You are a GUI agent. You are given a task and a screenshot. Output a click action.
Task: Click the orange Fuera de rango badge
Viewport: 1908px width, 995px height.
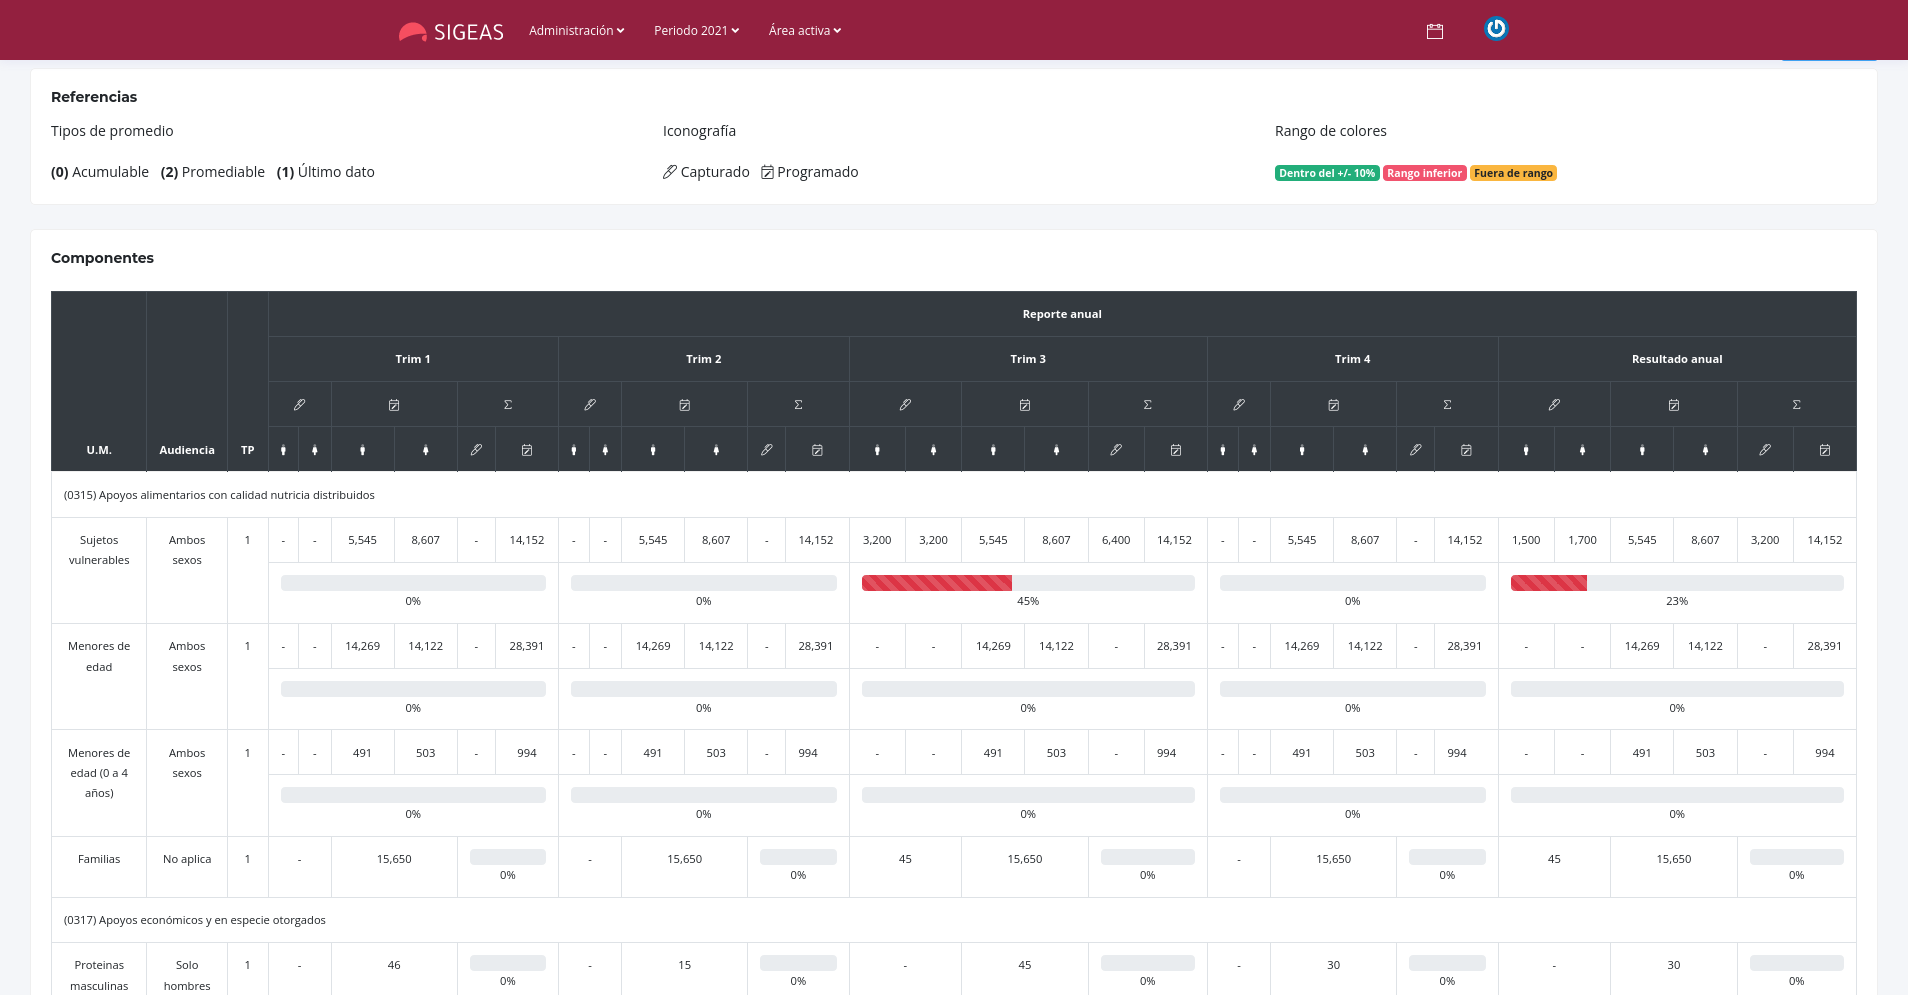(1513, 173)
